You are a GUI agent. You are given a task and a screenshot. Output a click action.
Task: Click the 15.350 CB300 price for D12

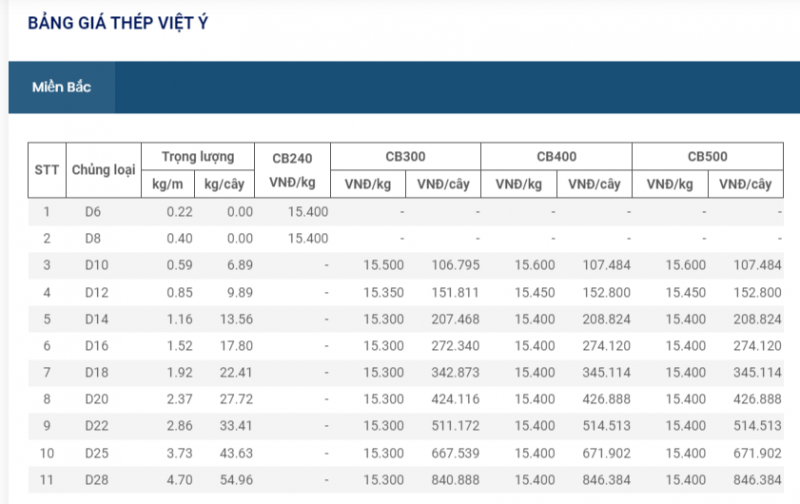383,291
